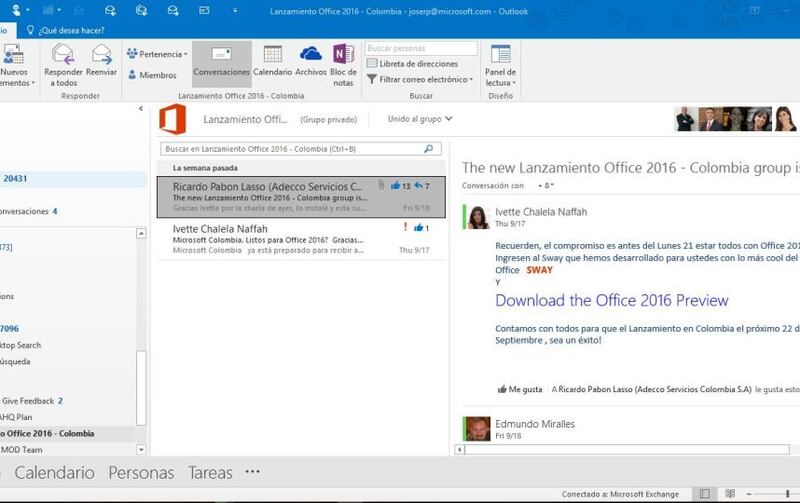Open the OneNote Bloc de notas
Image resolution: width=800 pixels, height=503 pixels.
[343, 65]
